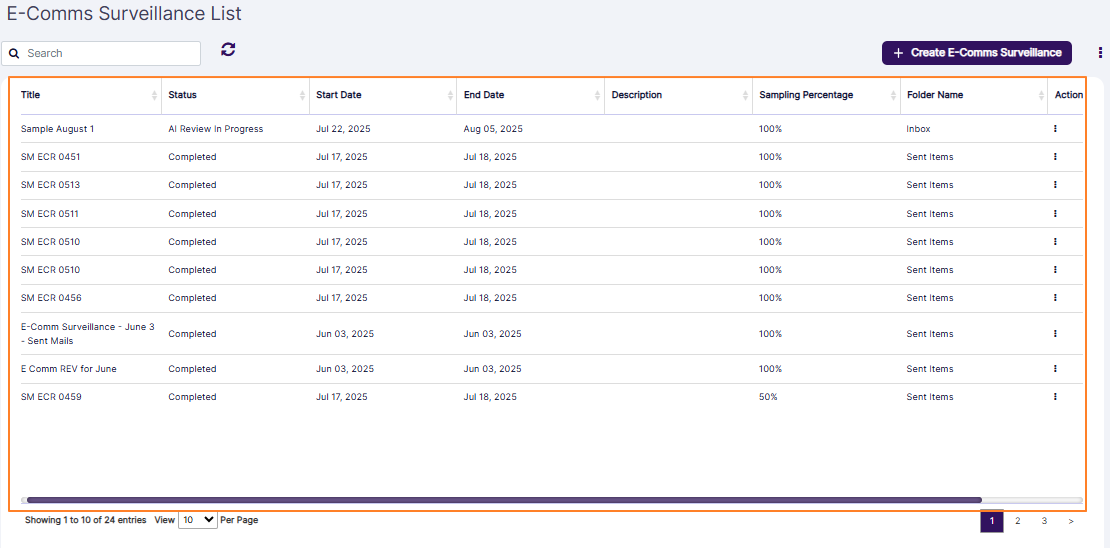Open action menu for SM ECR 0459

1055,397
